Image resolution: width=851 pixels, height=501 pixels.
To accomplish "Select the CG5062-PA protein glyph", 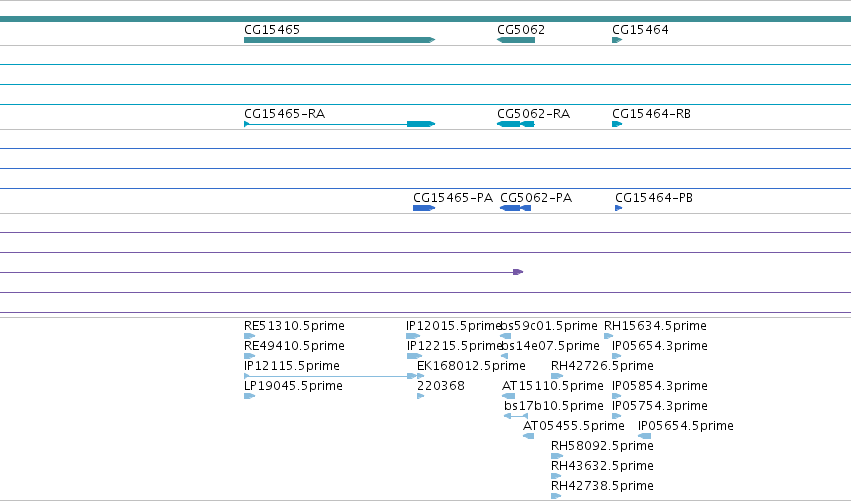I will click(x=515, y=208).
